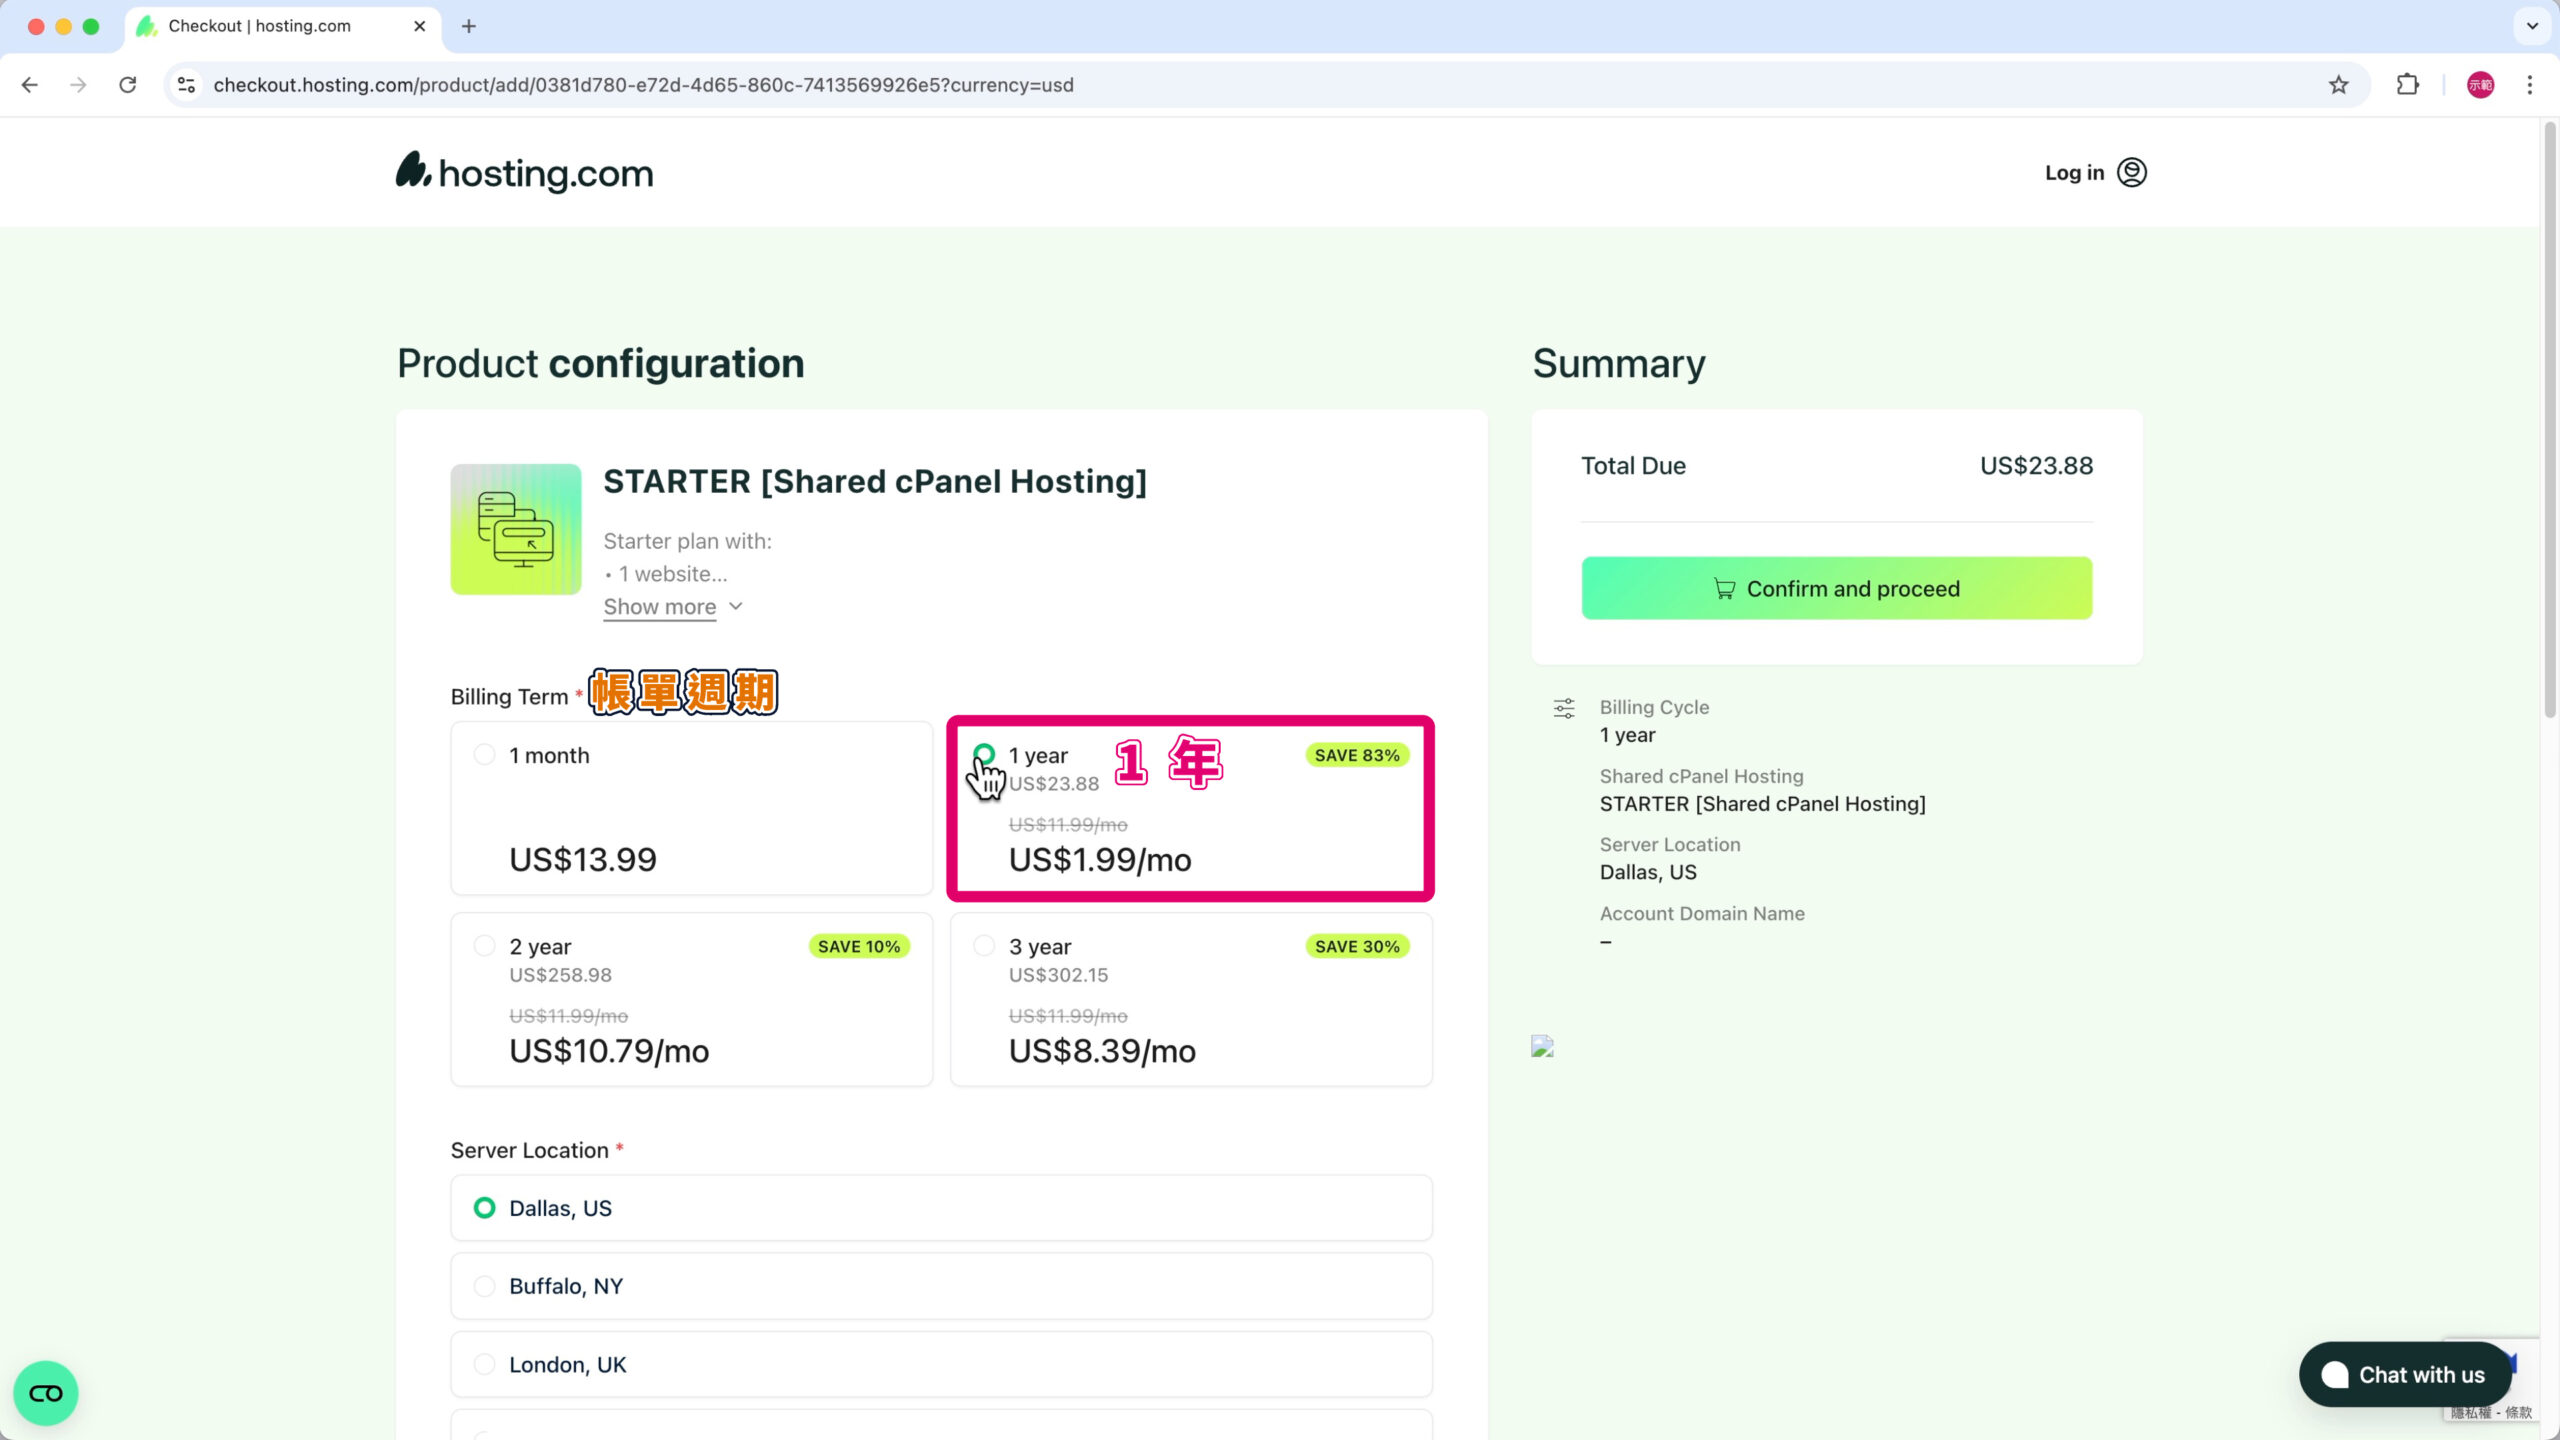Select the 2 year billing term
This screenshot has width=2560, height=1440.
pos(691,999)
